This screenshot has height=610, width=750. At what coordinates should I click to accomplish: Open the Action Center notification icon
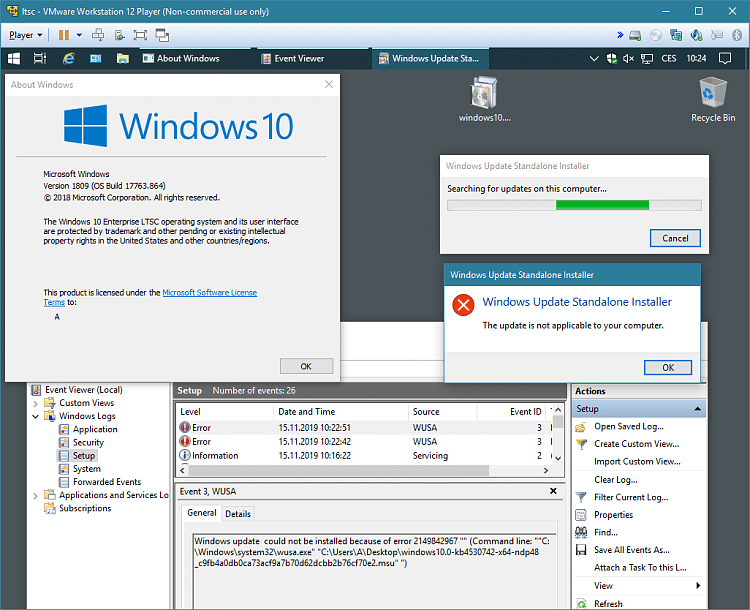[725, 58]
